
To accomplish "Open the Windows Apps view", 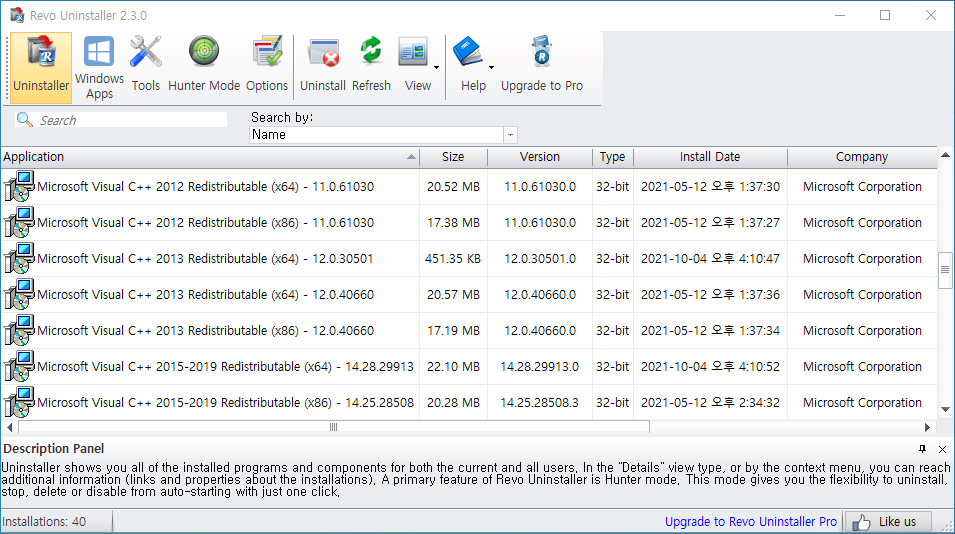I will (99, 67).
